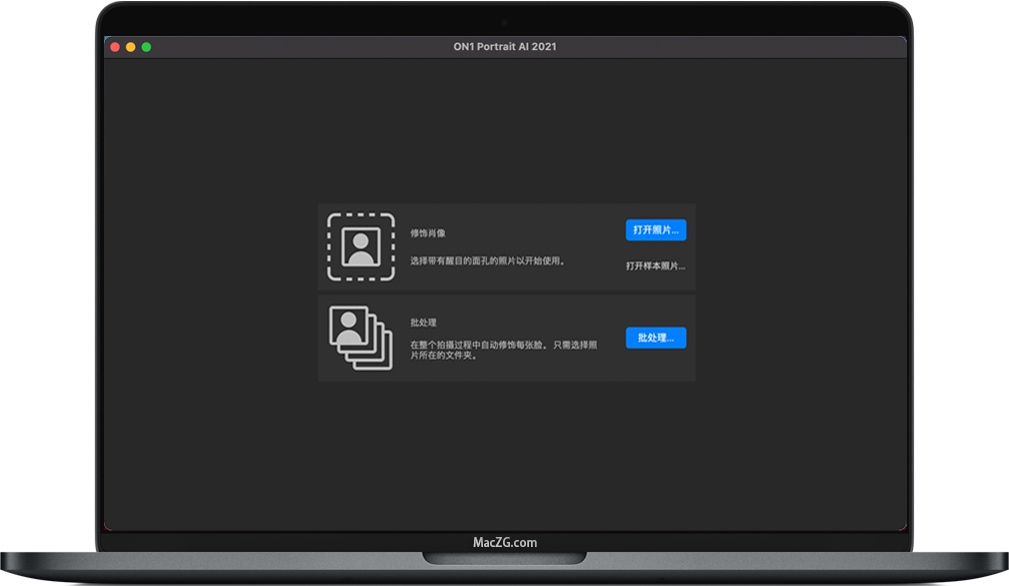Screen dimensions: 1009x586
Task: Click the batch description paragraph text
Action: tap(504, 349)
